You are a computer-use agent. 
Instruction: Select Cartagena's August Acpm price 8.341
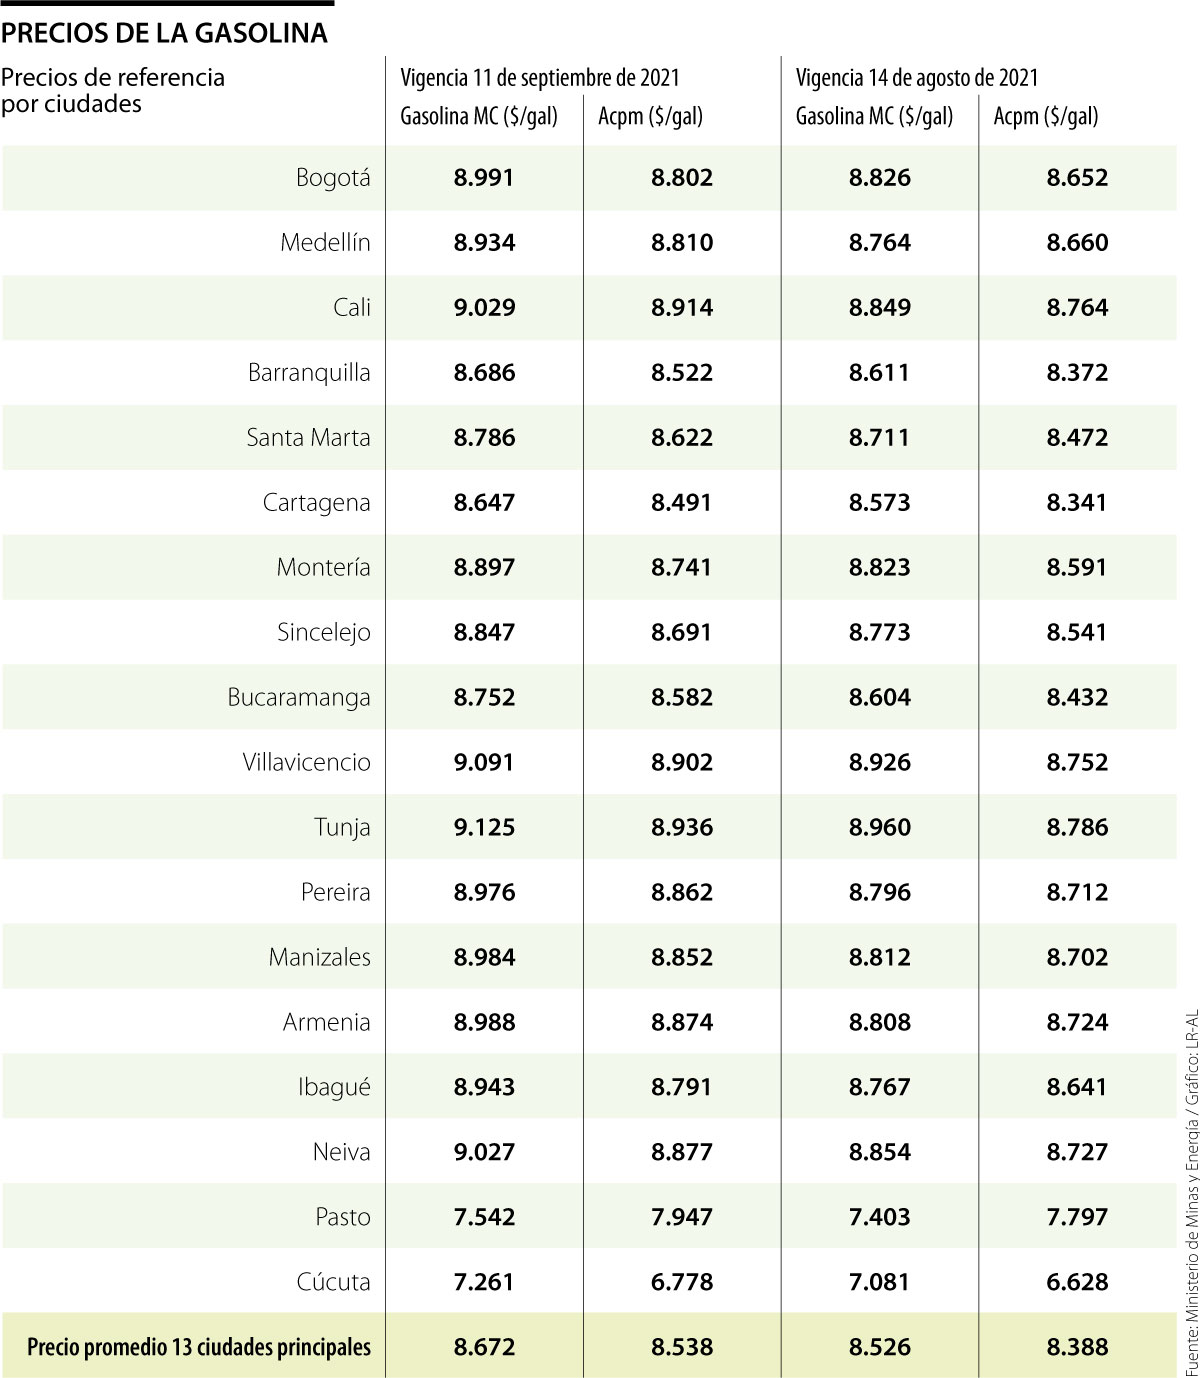1077,503
